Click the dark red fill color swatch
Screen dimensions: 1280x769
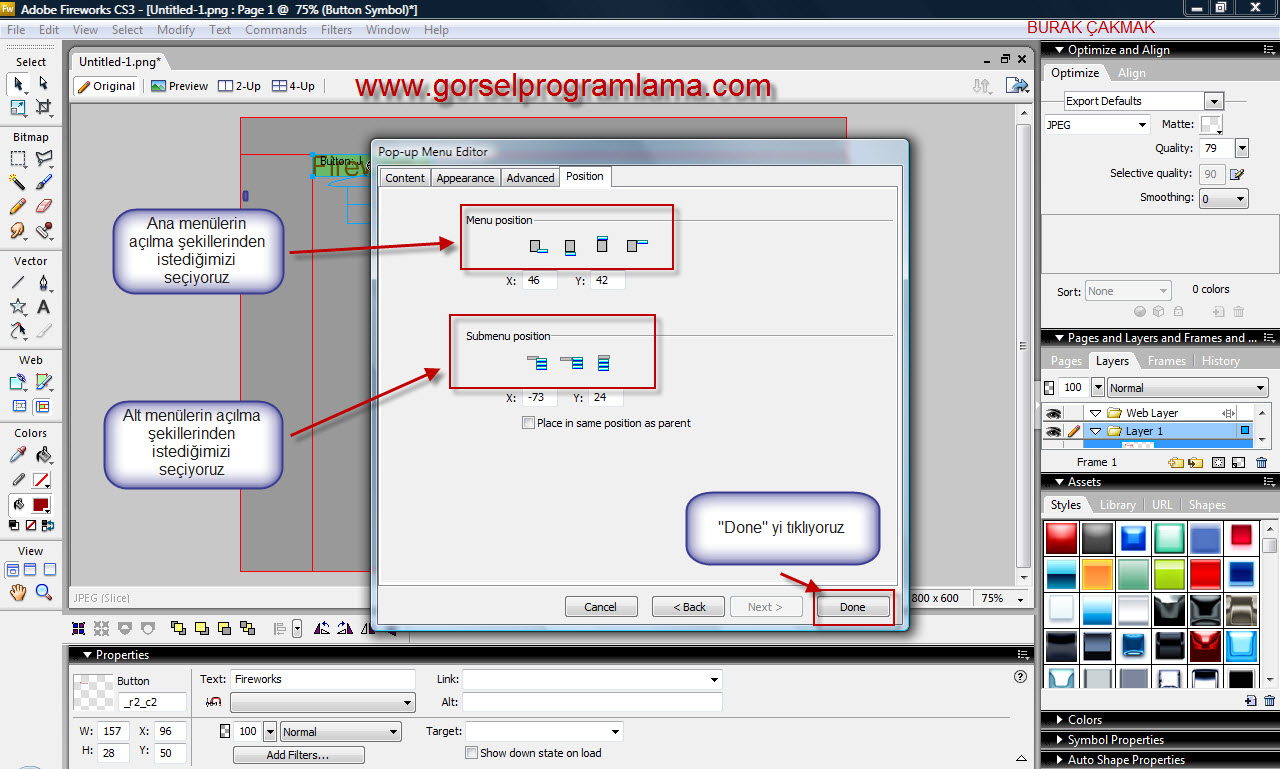(42, 505)
